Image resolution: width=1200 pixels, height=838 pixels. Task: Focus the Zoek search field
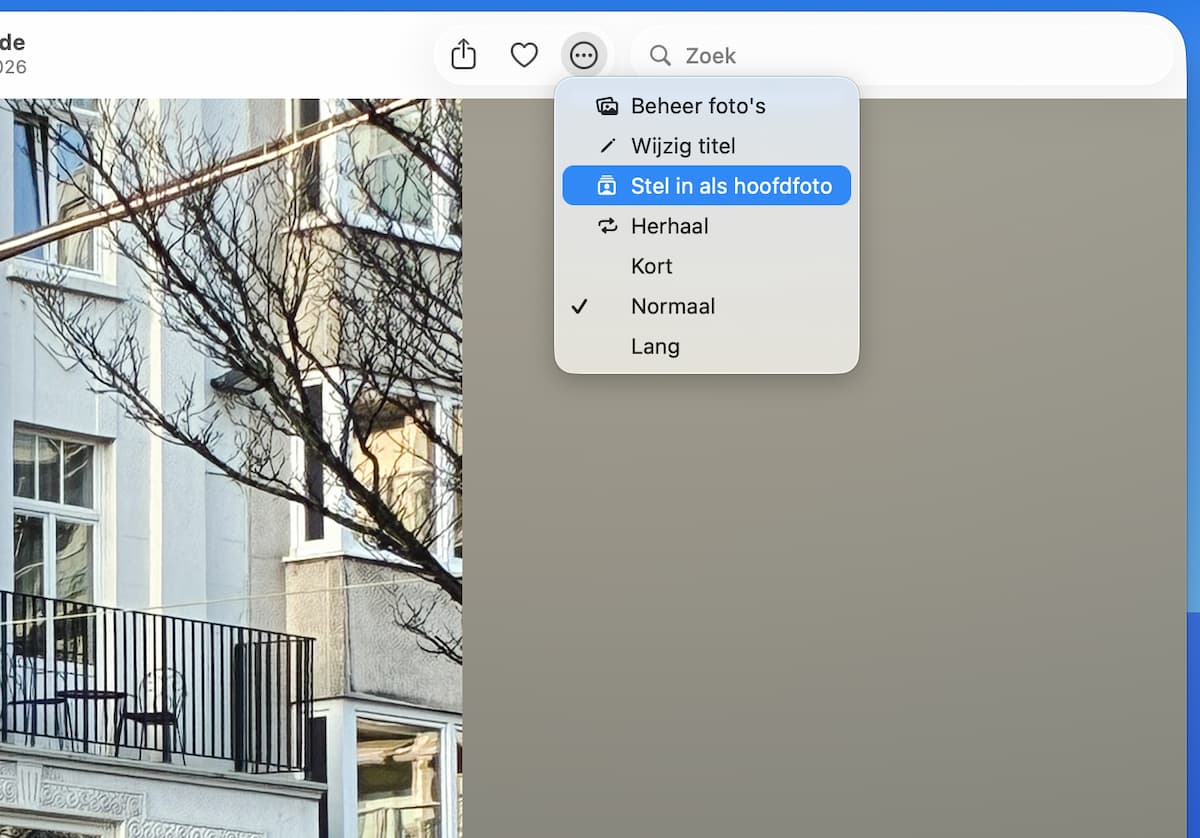902,56
